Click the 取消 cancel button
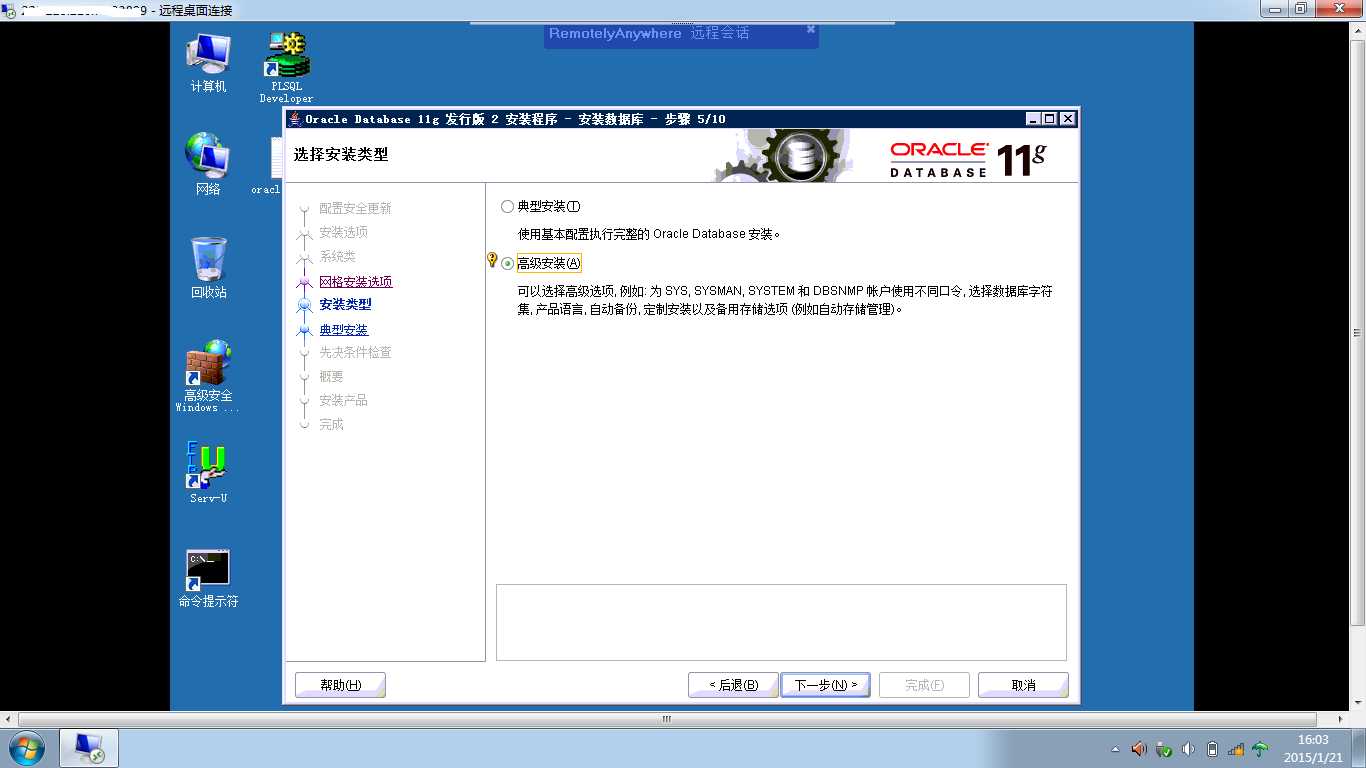 click(x=1023, y=685)
